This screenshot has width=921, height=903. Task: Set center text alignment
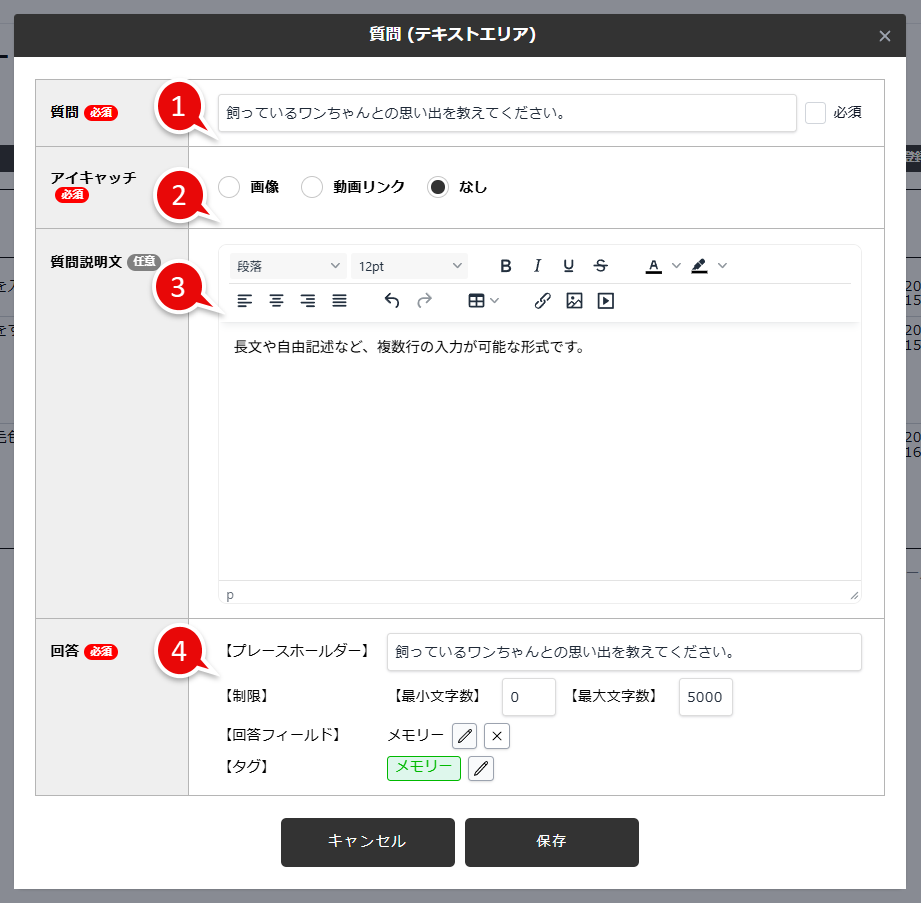tap(276, 300)
